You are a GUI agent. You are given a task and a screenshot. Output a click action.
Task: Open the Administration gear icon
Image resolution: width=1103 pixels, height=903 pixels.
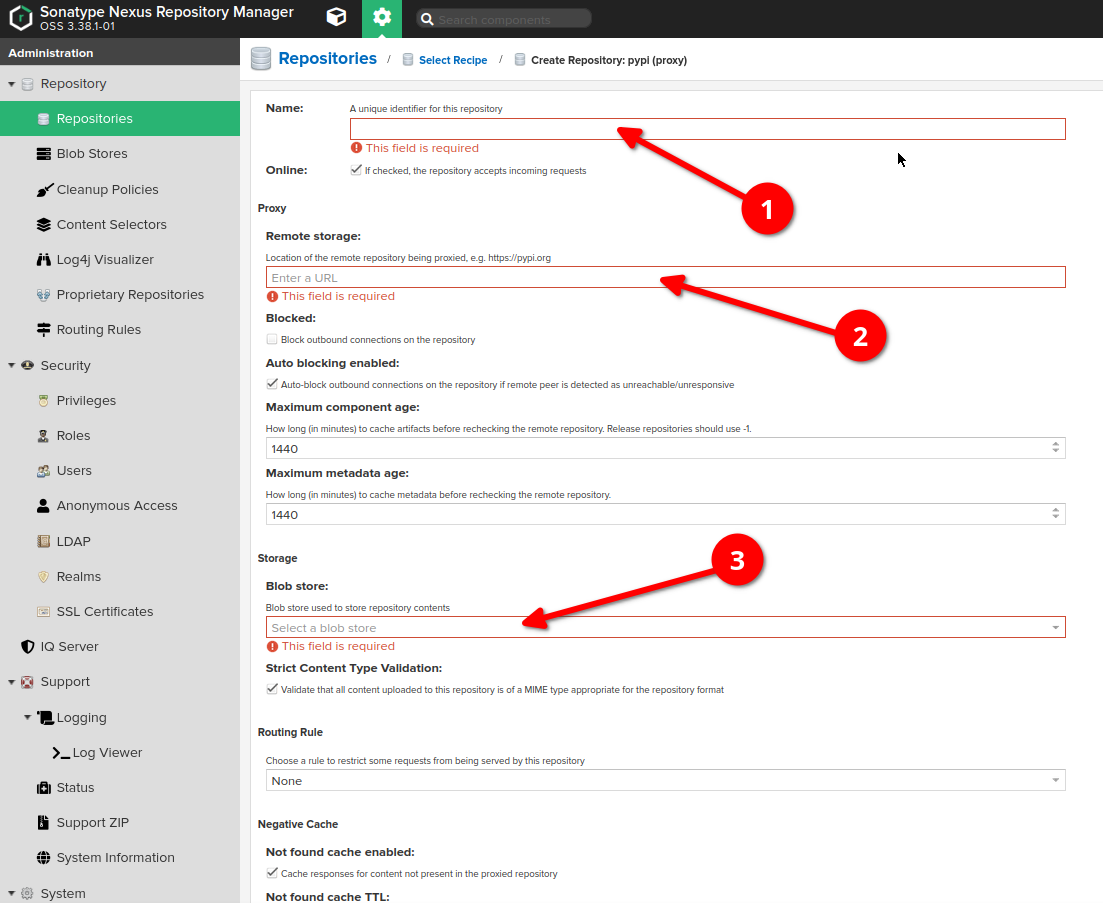click(x=382, y=18)
